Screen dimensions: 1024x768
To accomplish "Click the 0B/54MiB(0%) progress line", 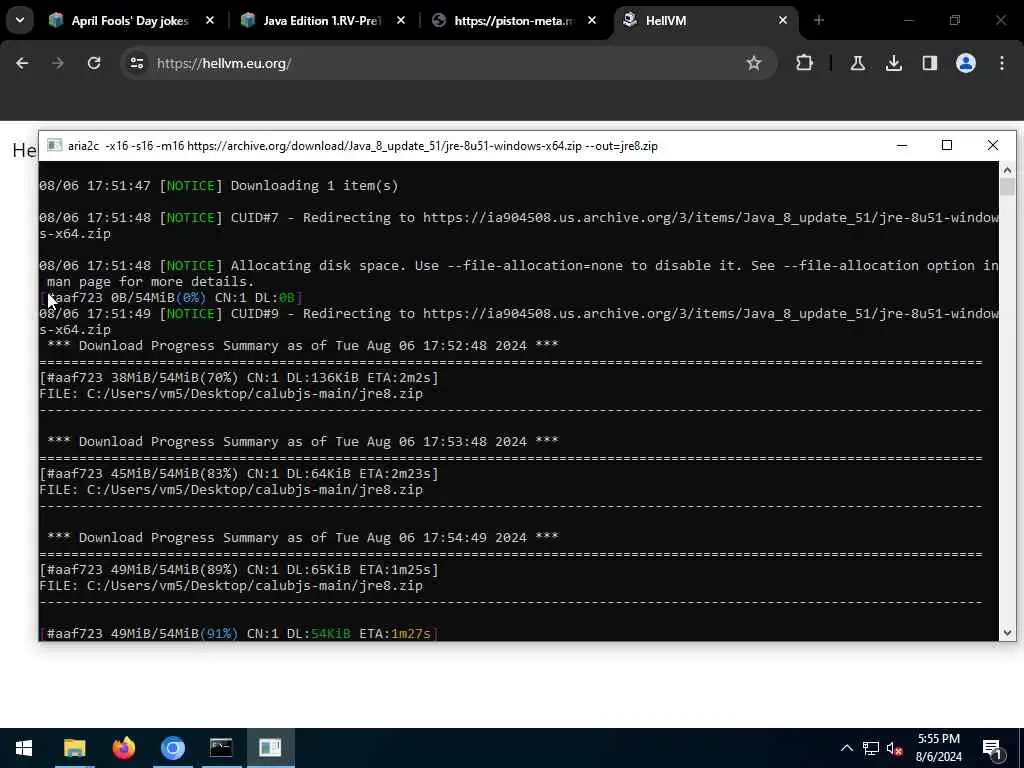I will pyautogui.click(x=171, y=298).
